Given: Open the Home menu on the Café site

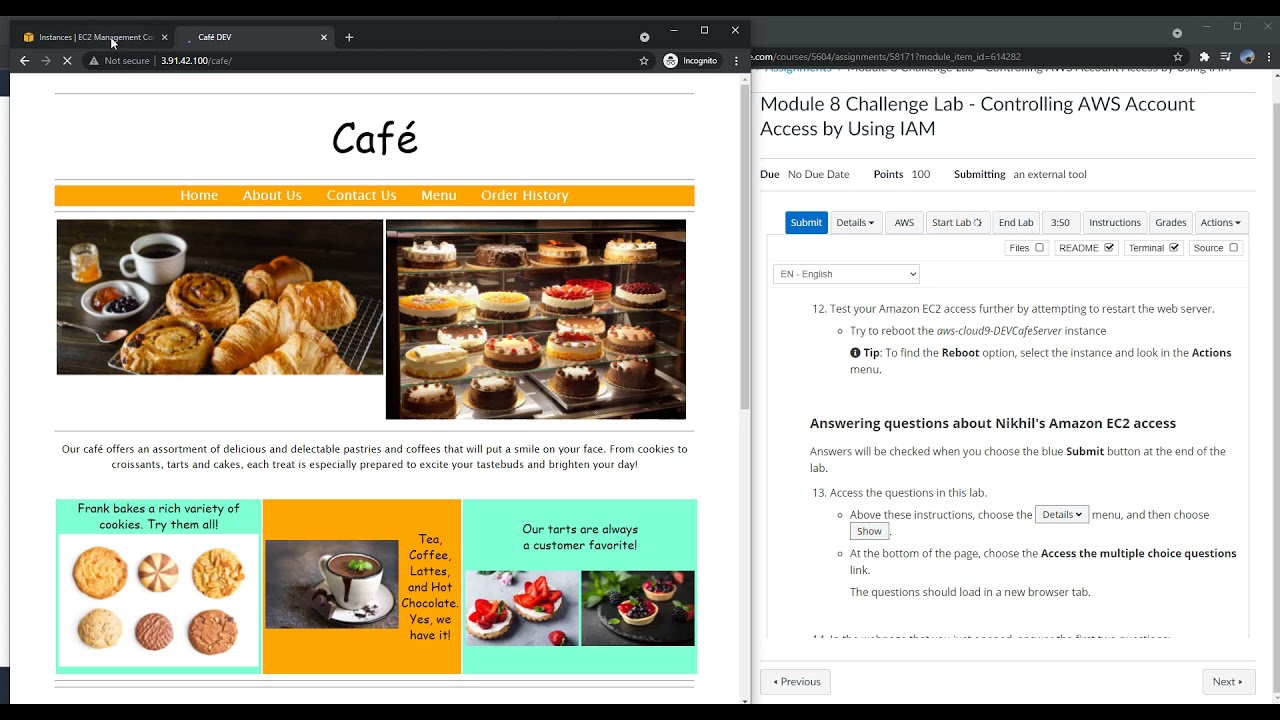Looking at the screenshot, I should pos(199,195).
